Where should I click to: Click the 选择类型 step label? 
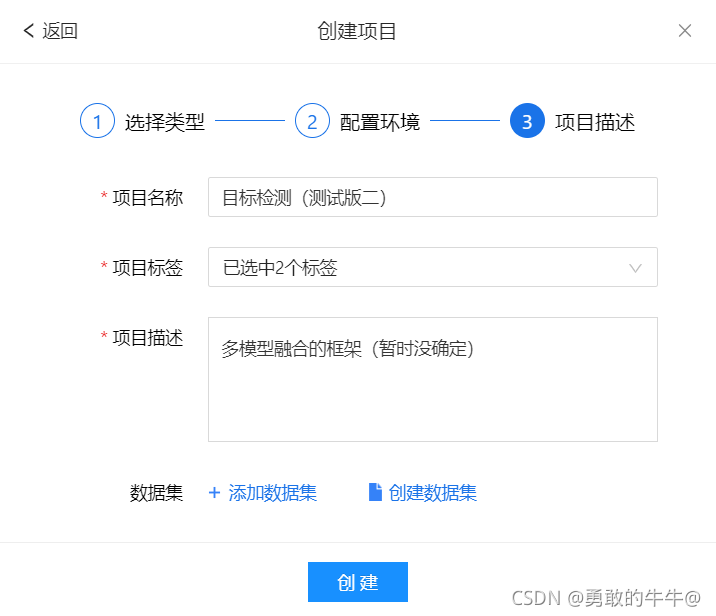(165, 122)
